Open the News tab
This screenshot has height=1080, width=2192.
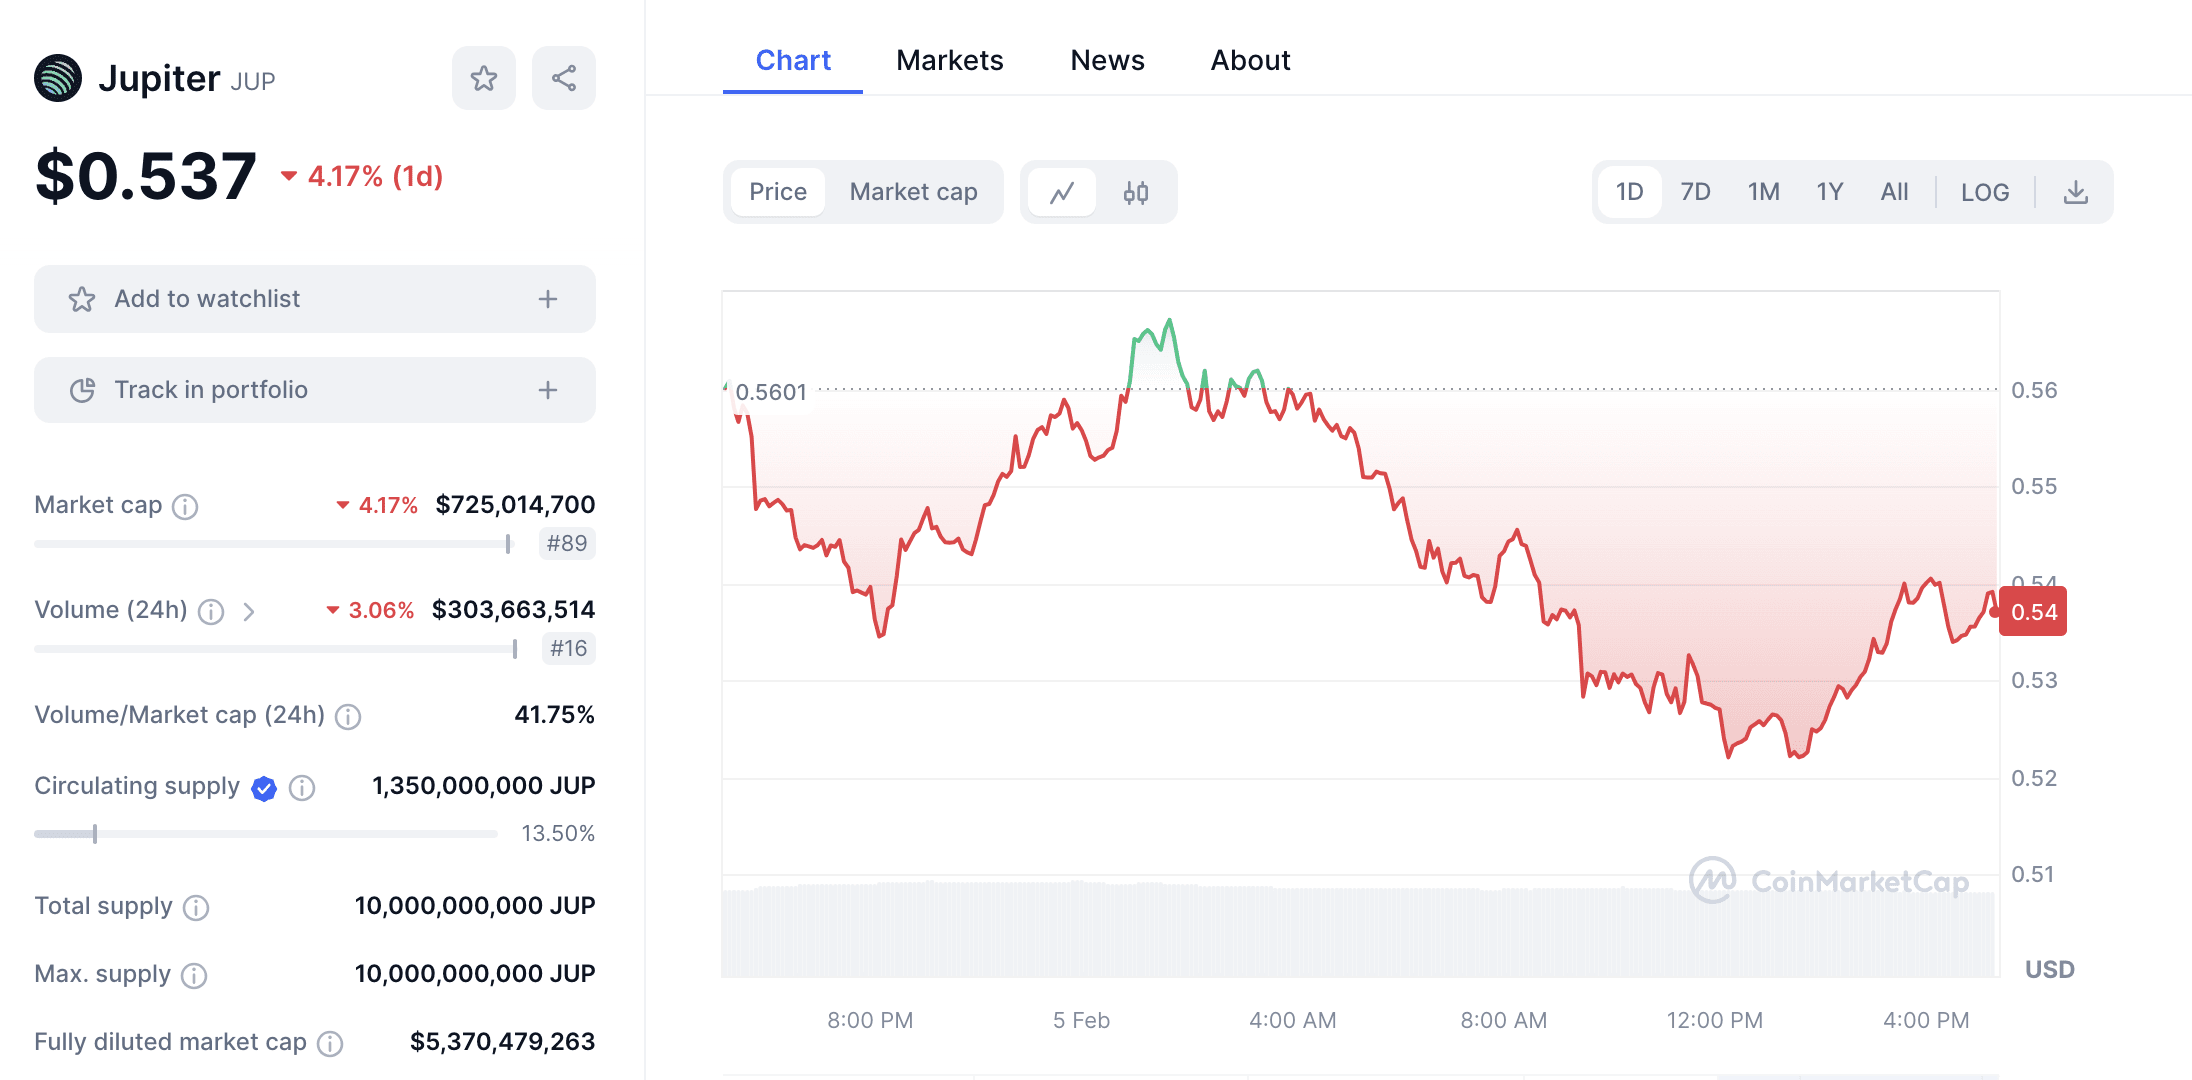(x=1107, y=60)
